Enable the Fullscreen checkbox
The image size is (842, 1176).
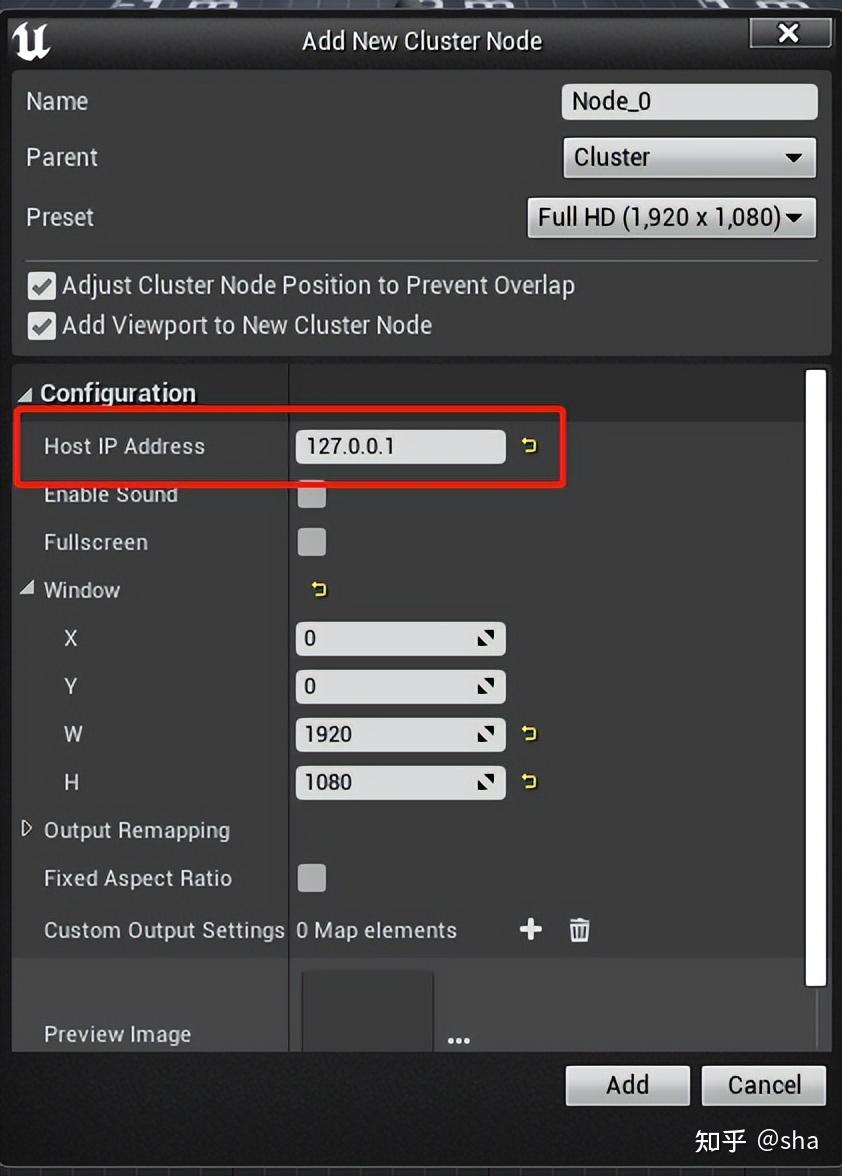pos(312,542)
